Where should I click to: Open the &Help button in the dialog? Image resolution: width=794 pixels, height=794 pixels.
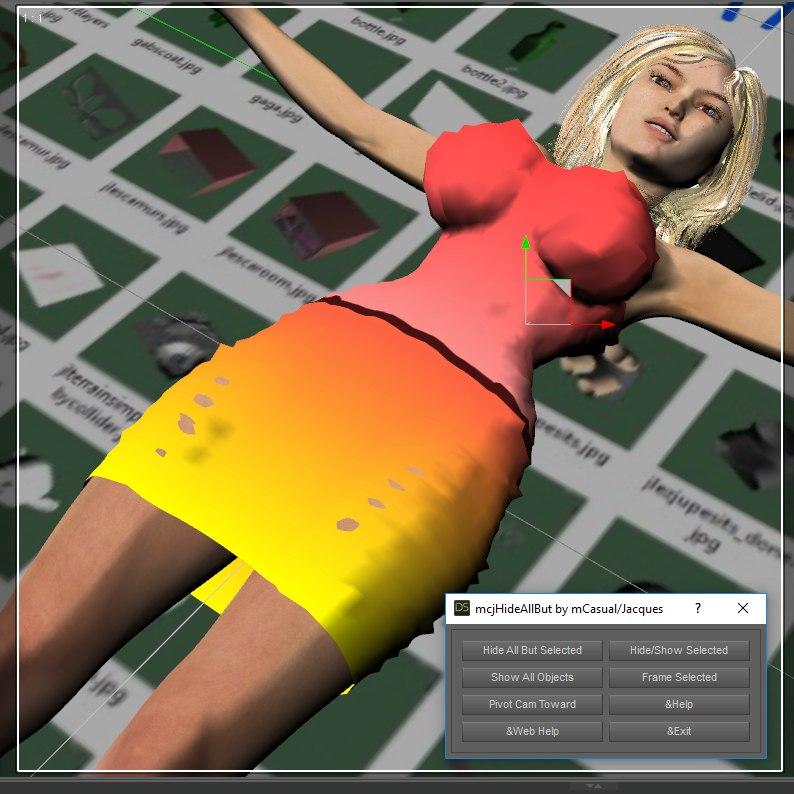[x=679, y=704]
